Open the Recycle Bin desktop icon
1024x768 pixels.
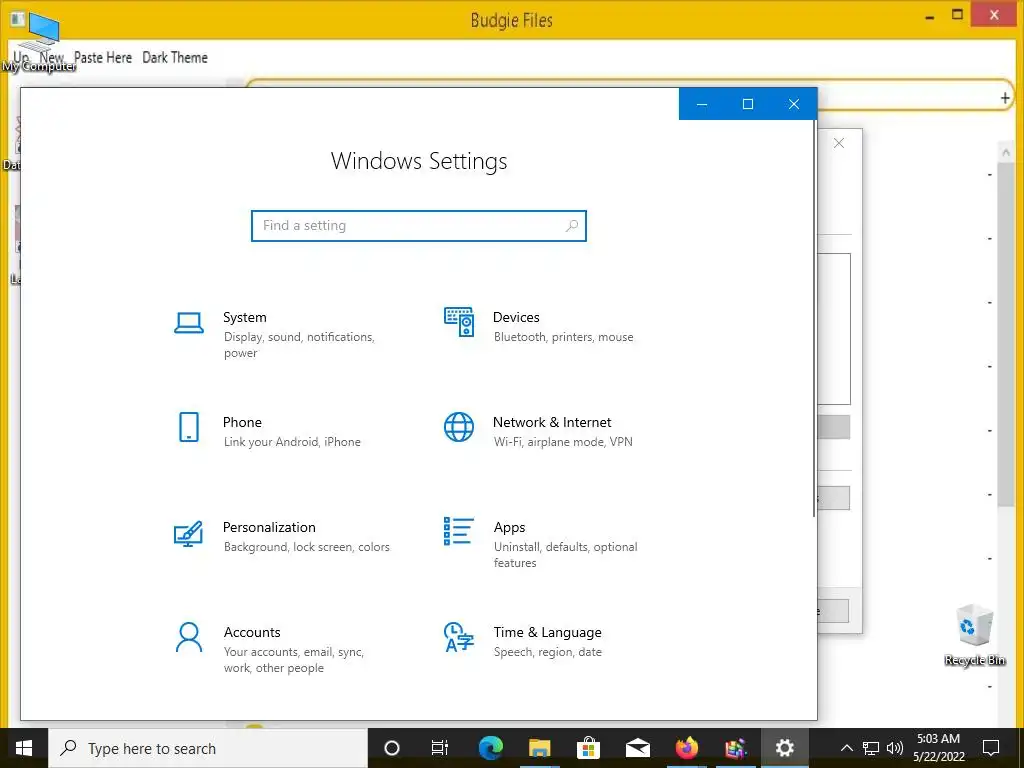[975, 635]
